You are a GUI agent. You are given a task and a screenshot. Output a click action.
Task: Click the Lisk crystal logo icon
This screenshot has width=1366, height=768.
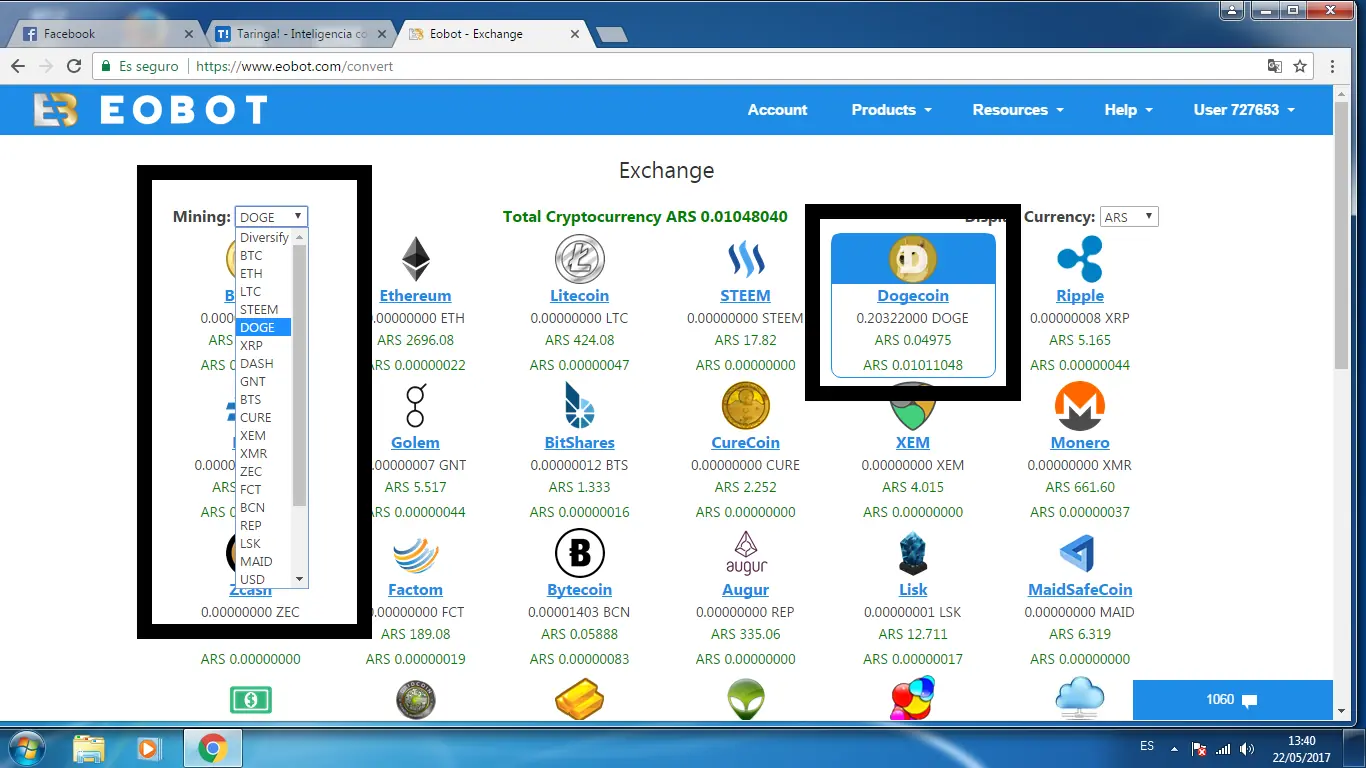click(x=913, y=553)
